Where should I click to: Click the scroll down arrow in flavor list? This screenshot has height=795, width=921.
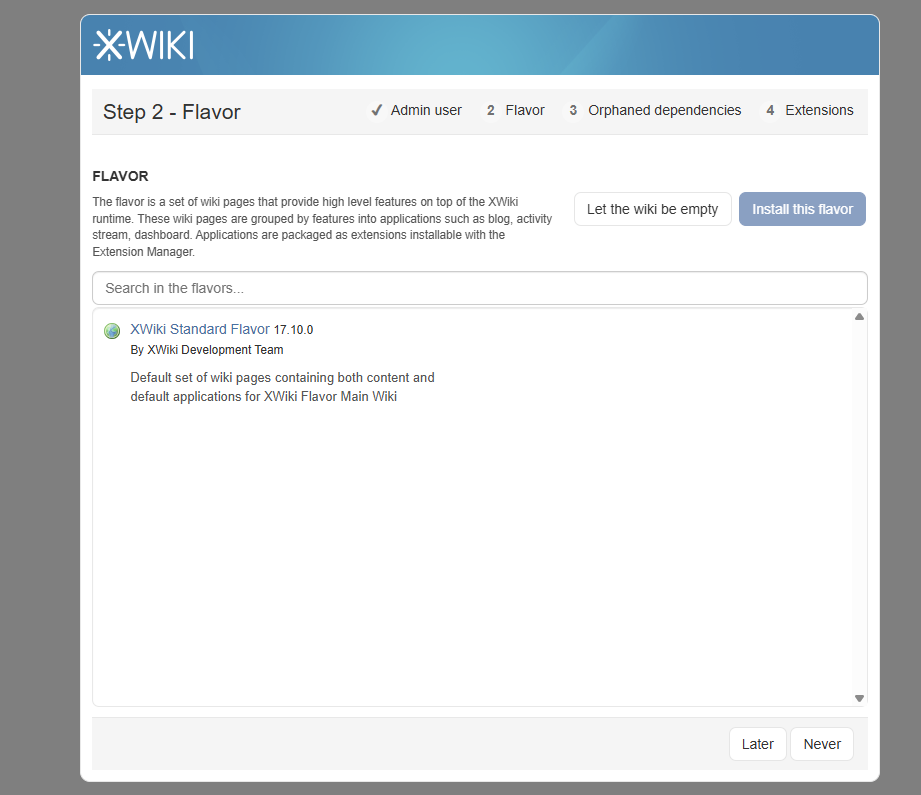[859, 698]
